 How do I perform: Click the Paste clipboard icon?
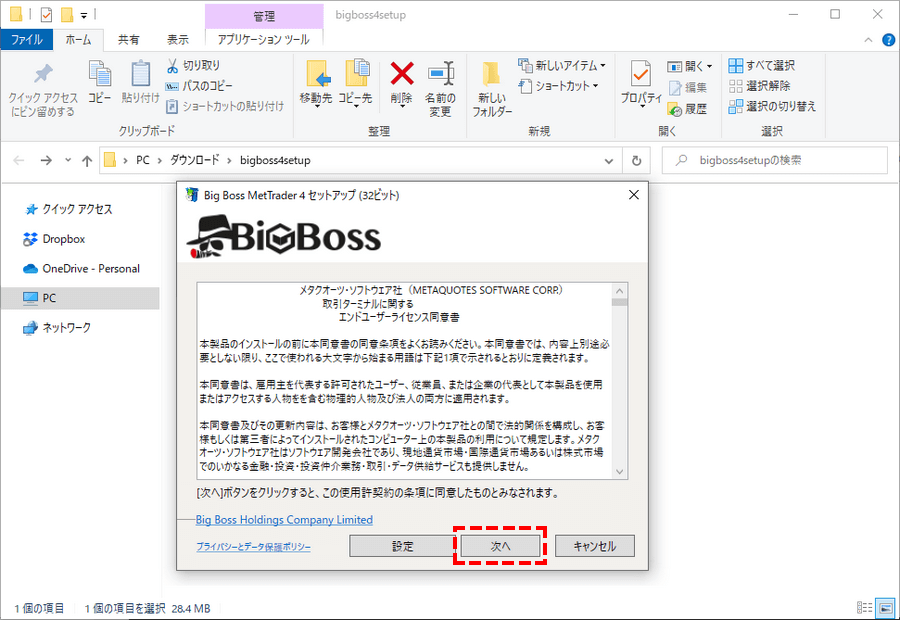point(141,74)
